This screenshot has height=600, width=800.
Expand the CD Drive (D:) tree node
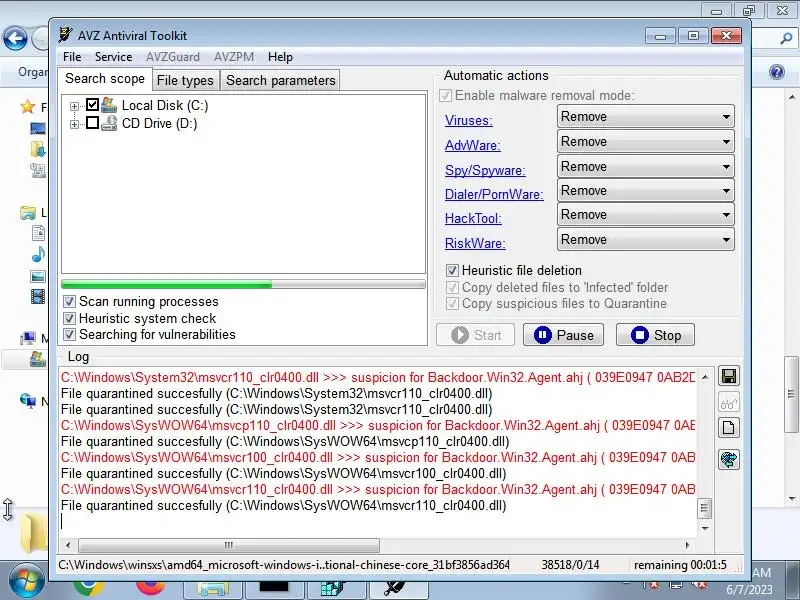point(74,124)
